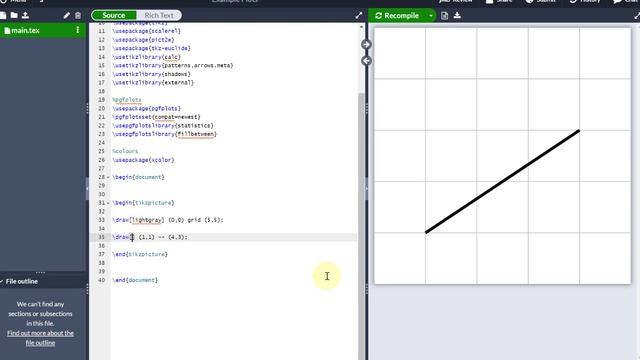The width and height of the screenshot is (640, 360).
Task: Click the editor scroll-up arrow
Action: [x=361, y=27]
